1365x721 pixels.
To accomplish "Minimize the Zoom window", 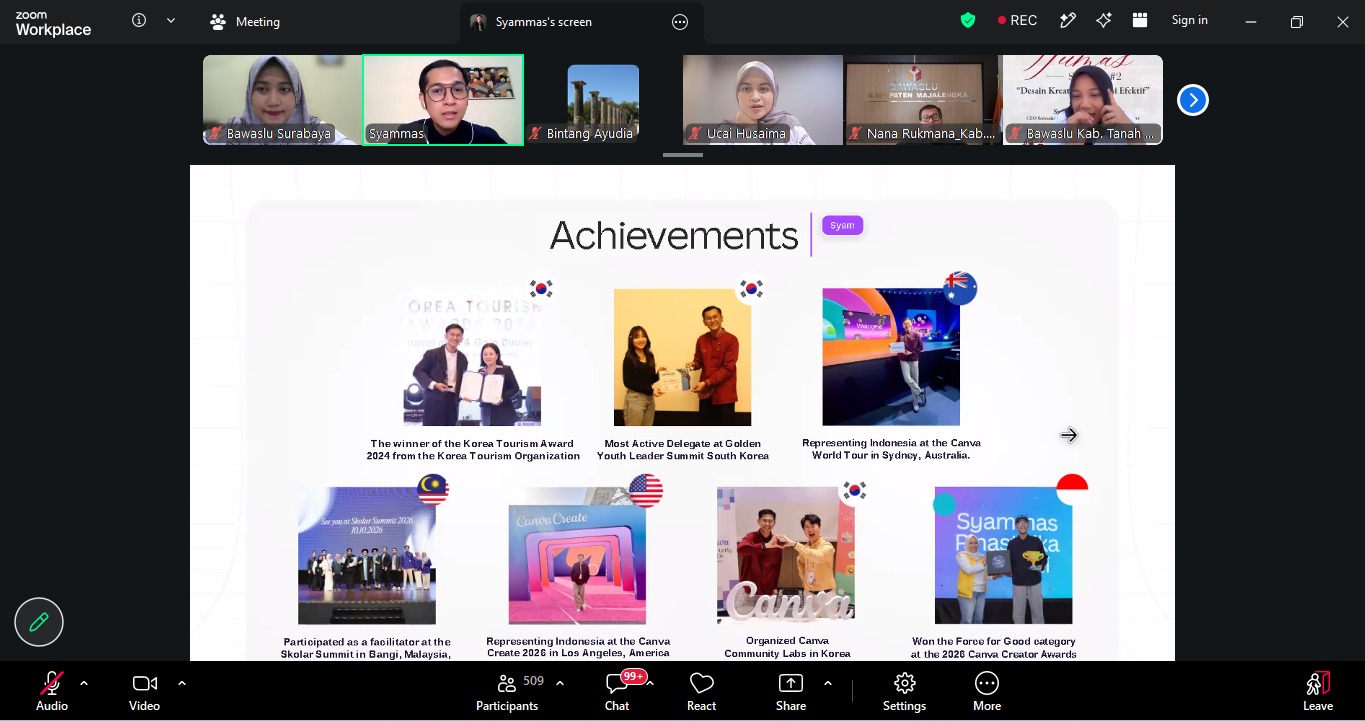I will [x=1251, y=21].
